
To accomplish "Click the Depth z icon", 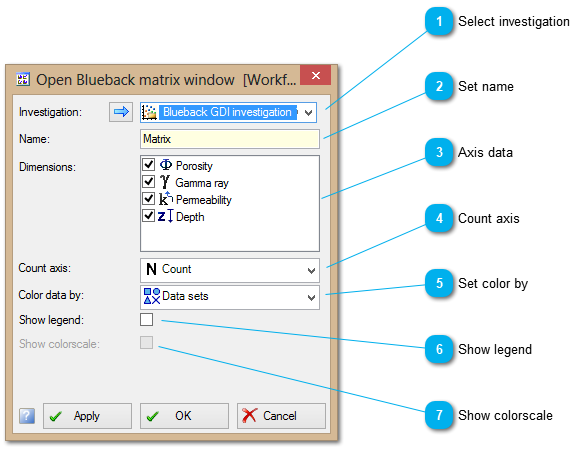I will click(x=165, y=216).
